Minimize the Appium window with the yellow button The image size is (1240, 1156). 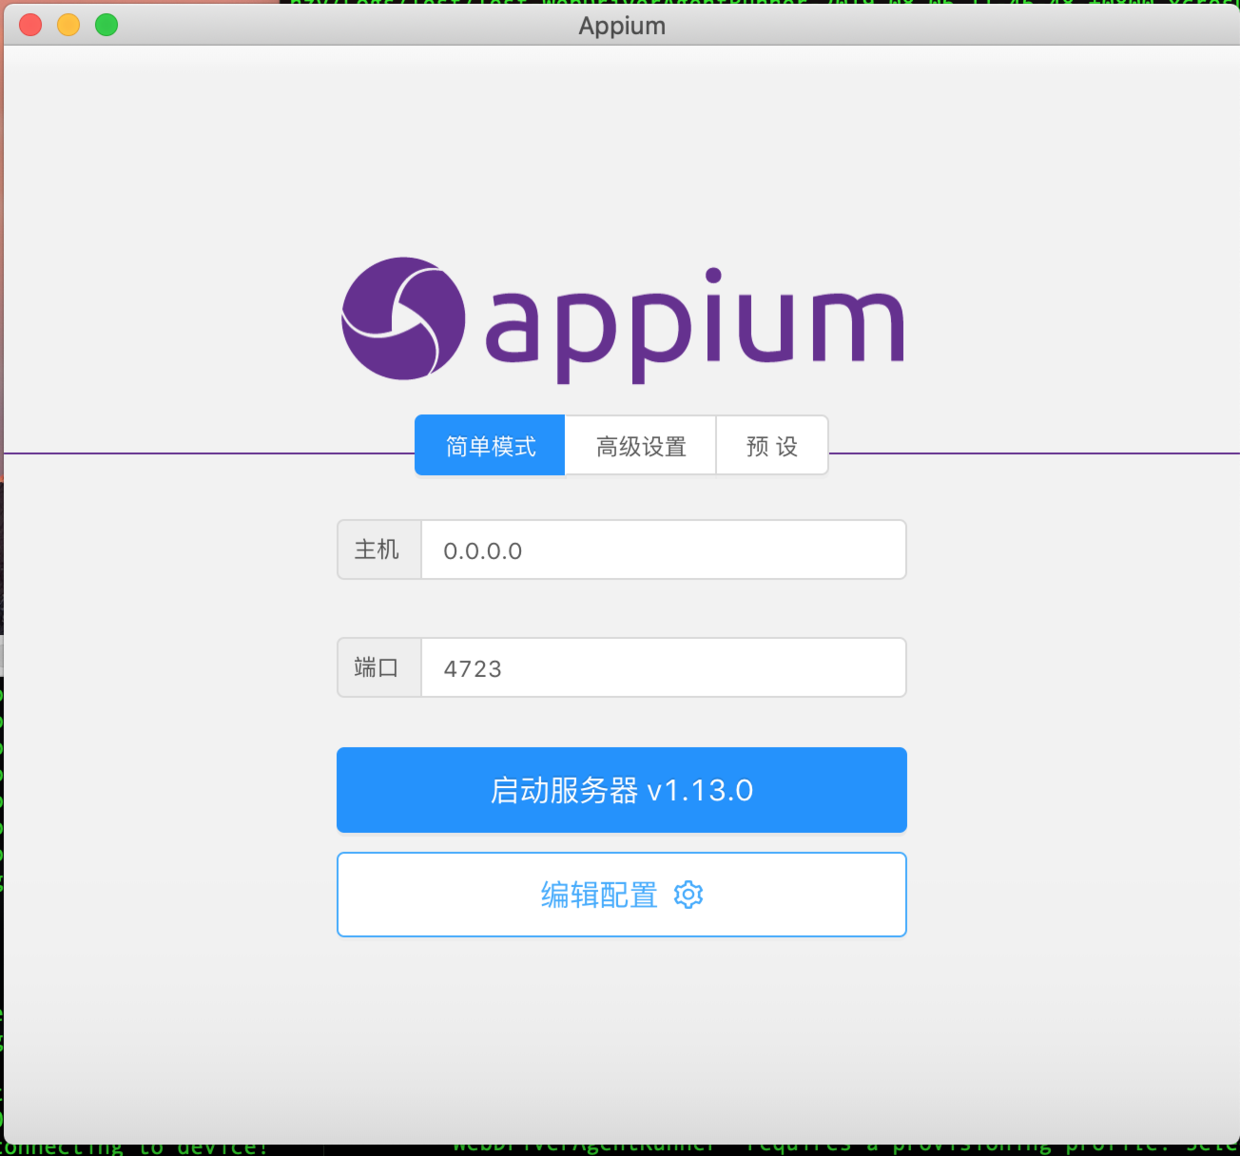[x=69, y=25]
